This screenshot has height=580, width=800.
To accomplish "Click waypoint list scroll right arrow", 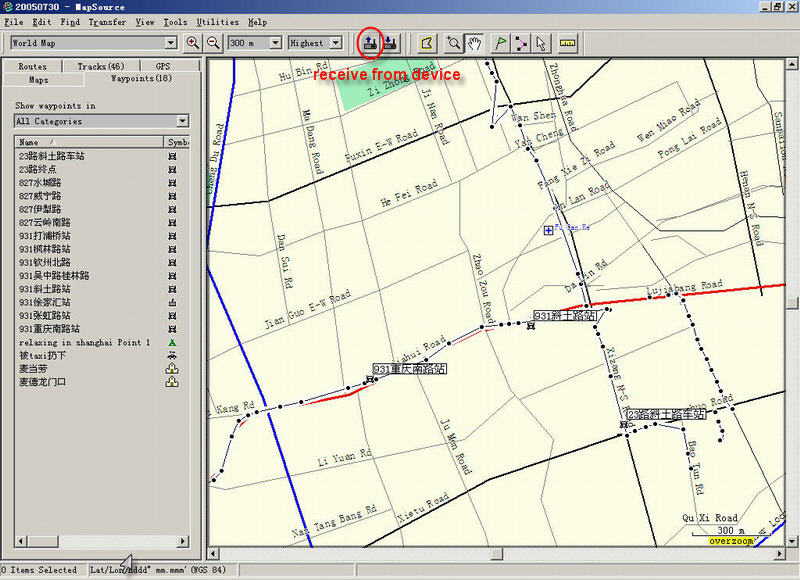I will (183, 541).
